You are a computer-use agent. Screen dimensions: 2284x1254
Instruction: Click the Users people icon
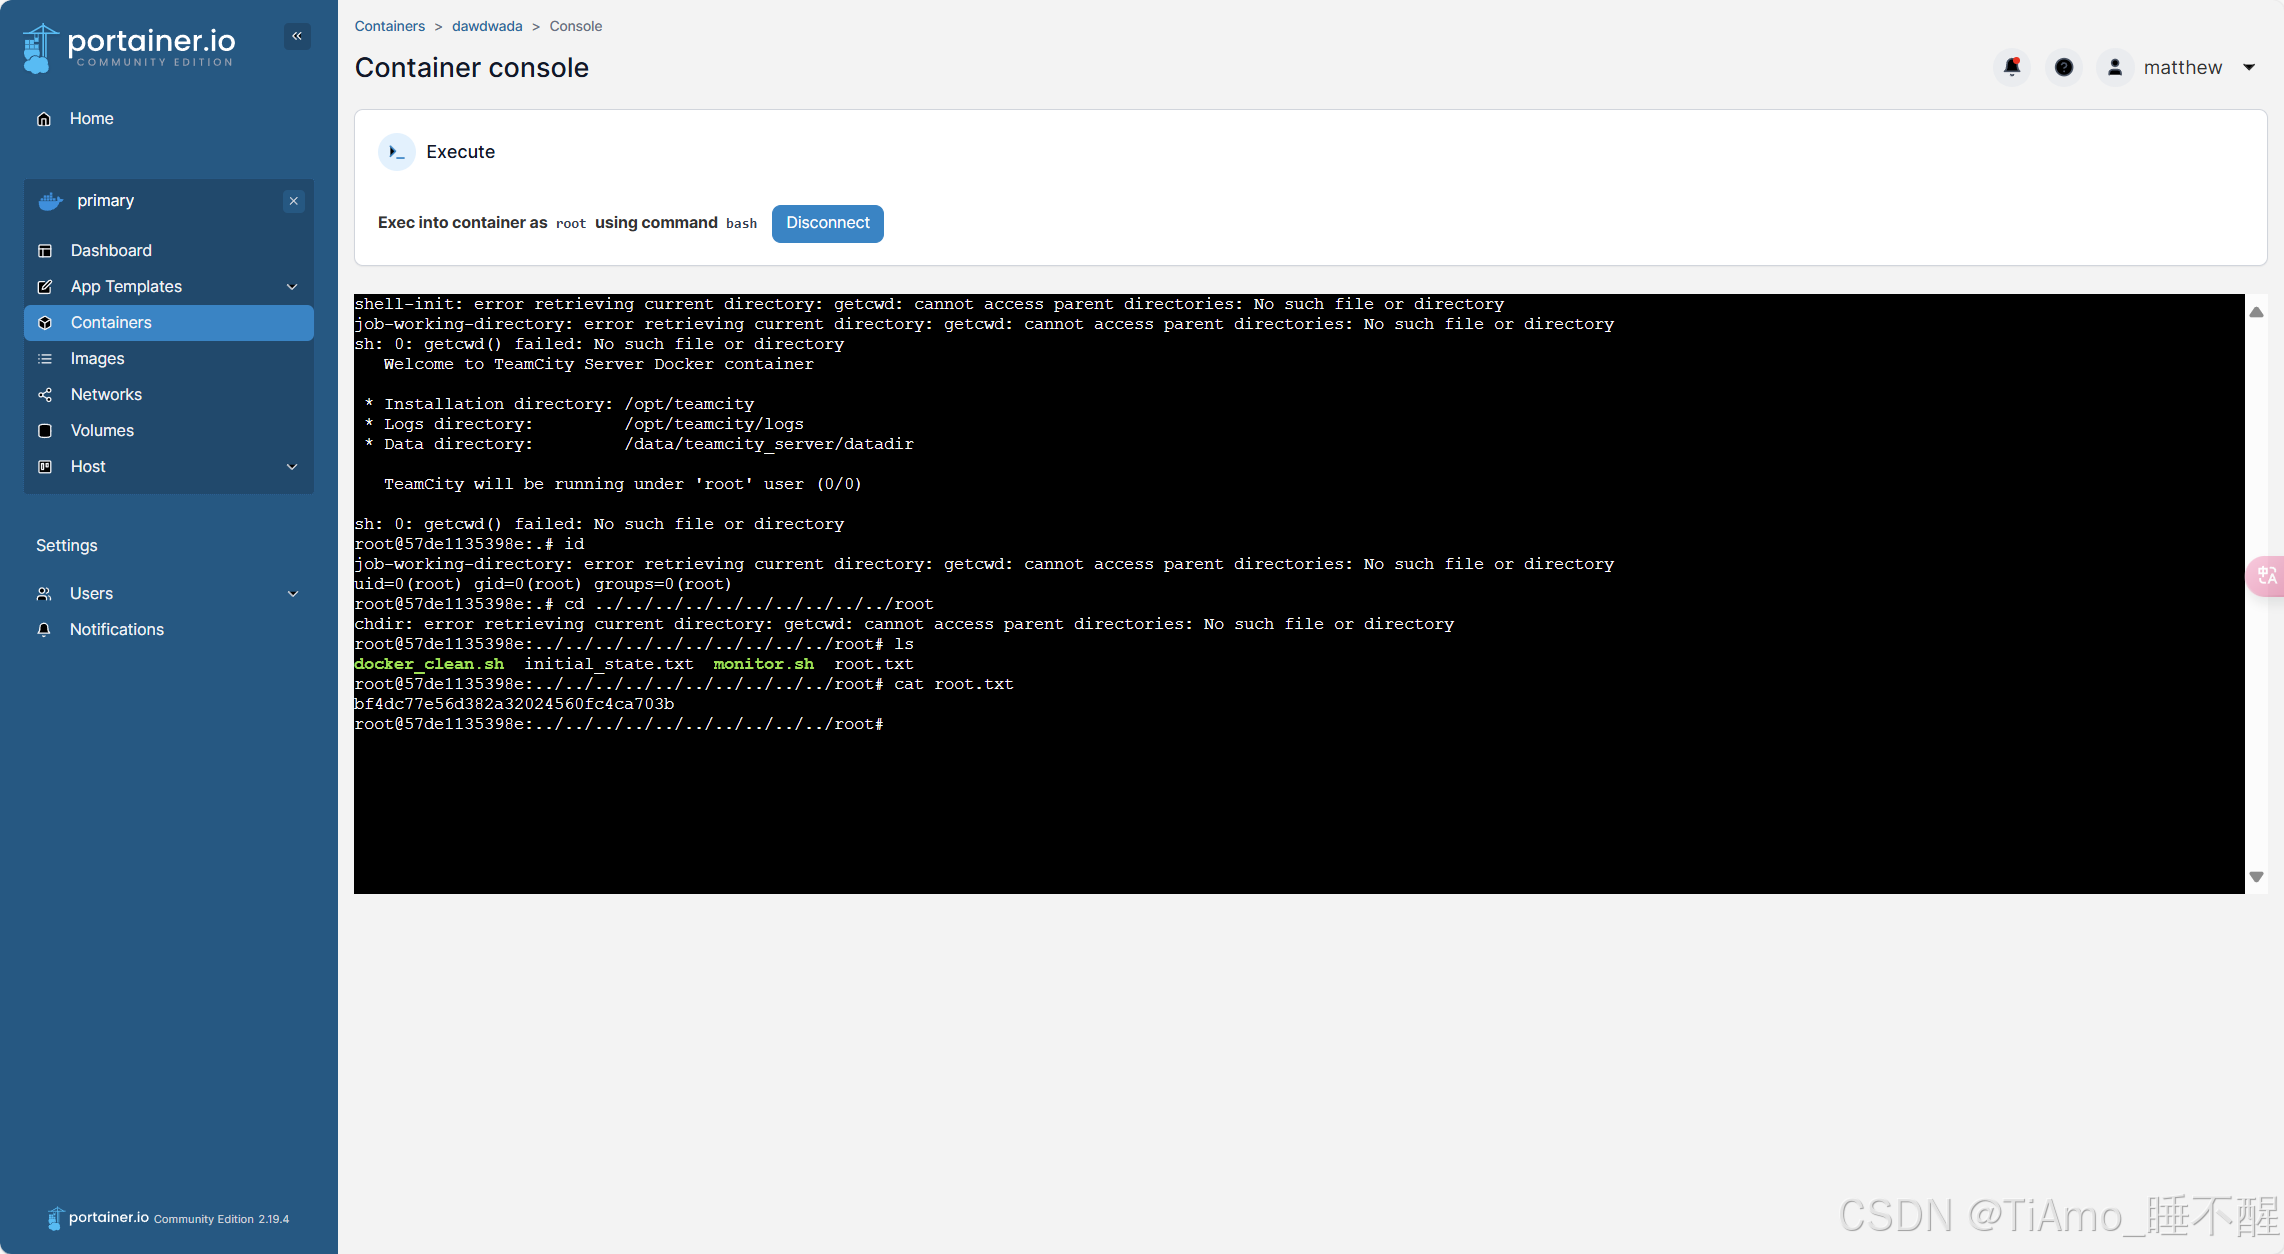[x=44, y=594]
